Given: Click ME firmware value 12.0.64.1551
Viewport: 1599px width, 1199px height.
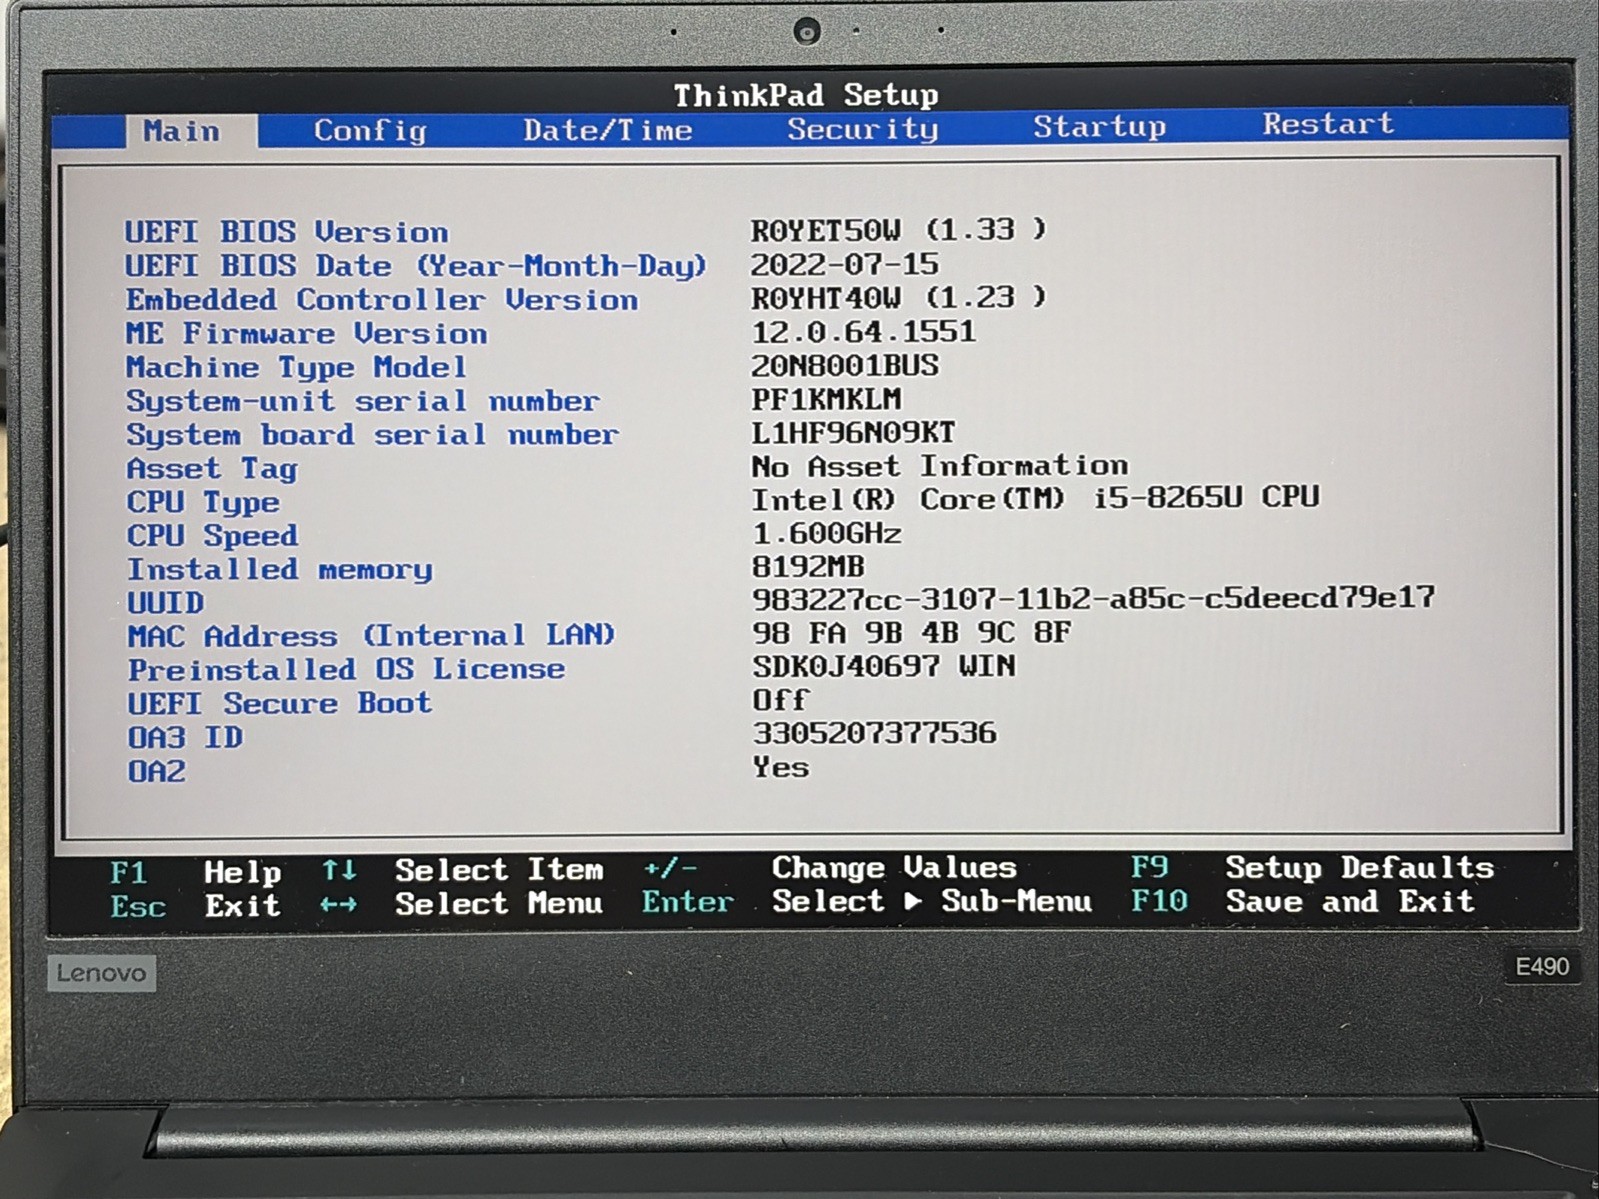Looking at the screenshot, I should (863, 332).
